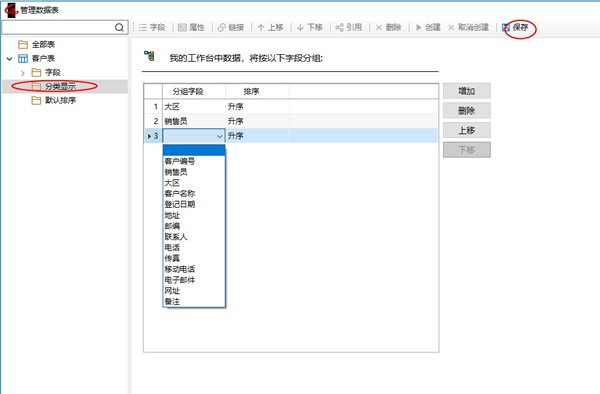
Task: Click the greyed 下移 button beside grid
Action: pos(467,150)
